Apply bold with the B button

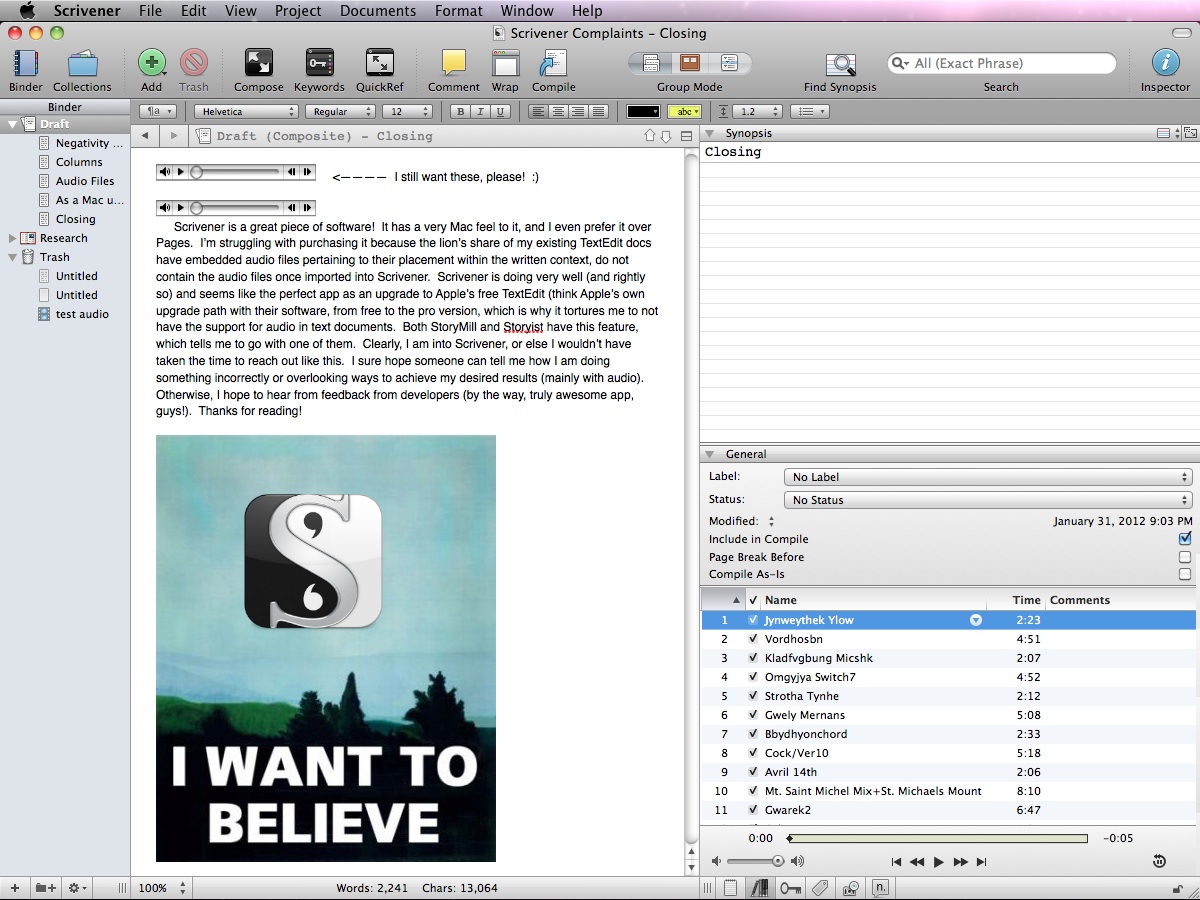461,112
